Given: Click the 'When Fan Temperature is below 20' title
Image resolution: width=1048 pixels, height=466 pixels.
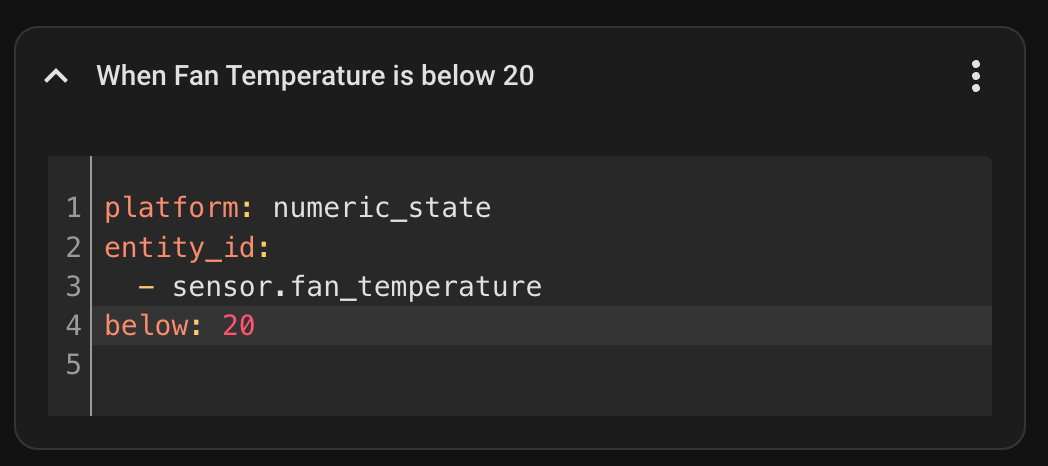Looking at the screenshot, I should (315, 76).
